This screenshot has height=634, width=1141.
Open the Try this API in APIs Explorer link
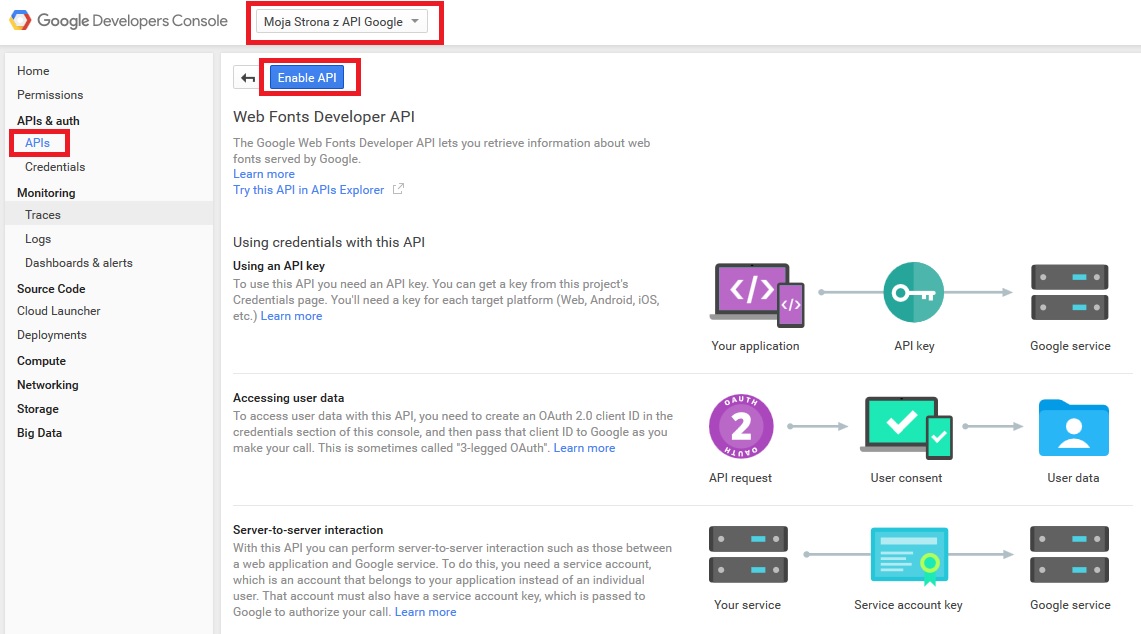point(308,189)
